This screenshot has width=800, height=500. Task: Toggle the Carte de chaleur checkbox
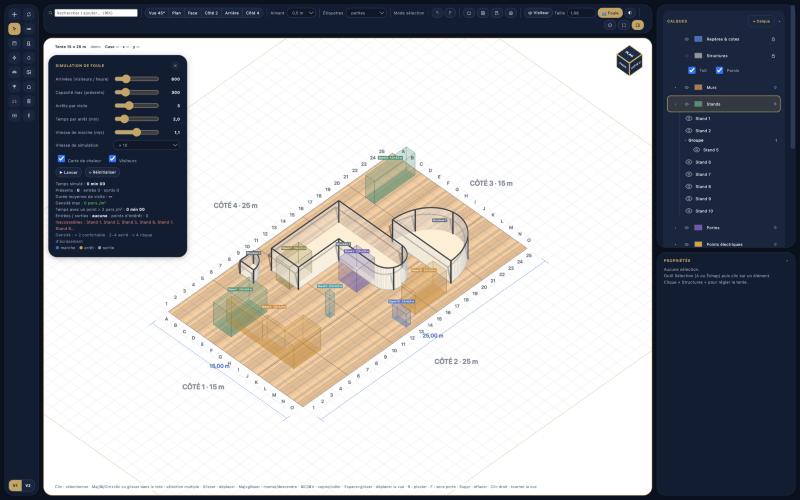click(x=61, y=159)
